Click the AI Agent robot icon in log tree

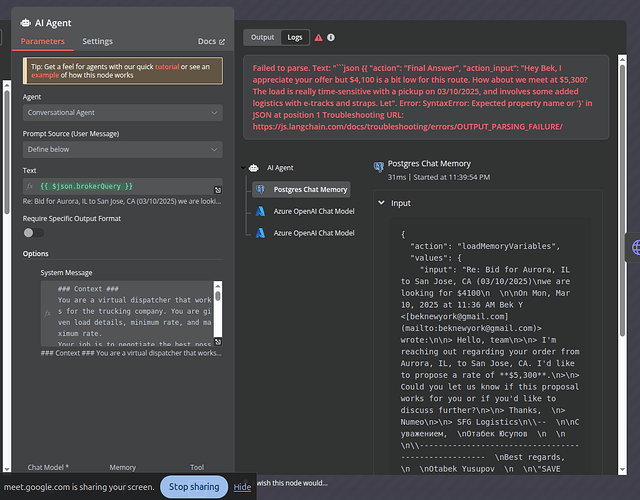click(254, 168)
